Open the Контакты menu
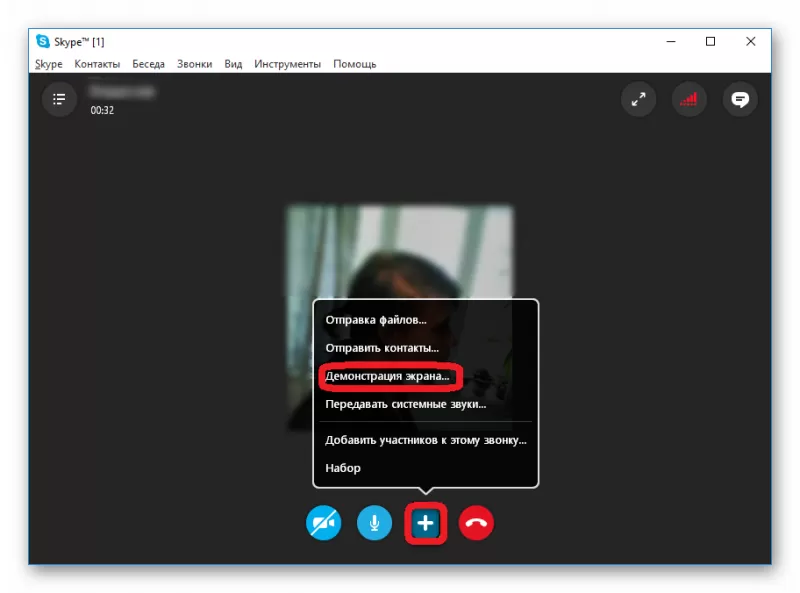Screen dimensions: 800x593 point(97,64)
